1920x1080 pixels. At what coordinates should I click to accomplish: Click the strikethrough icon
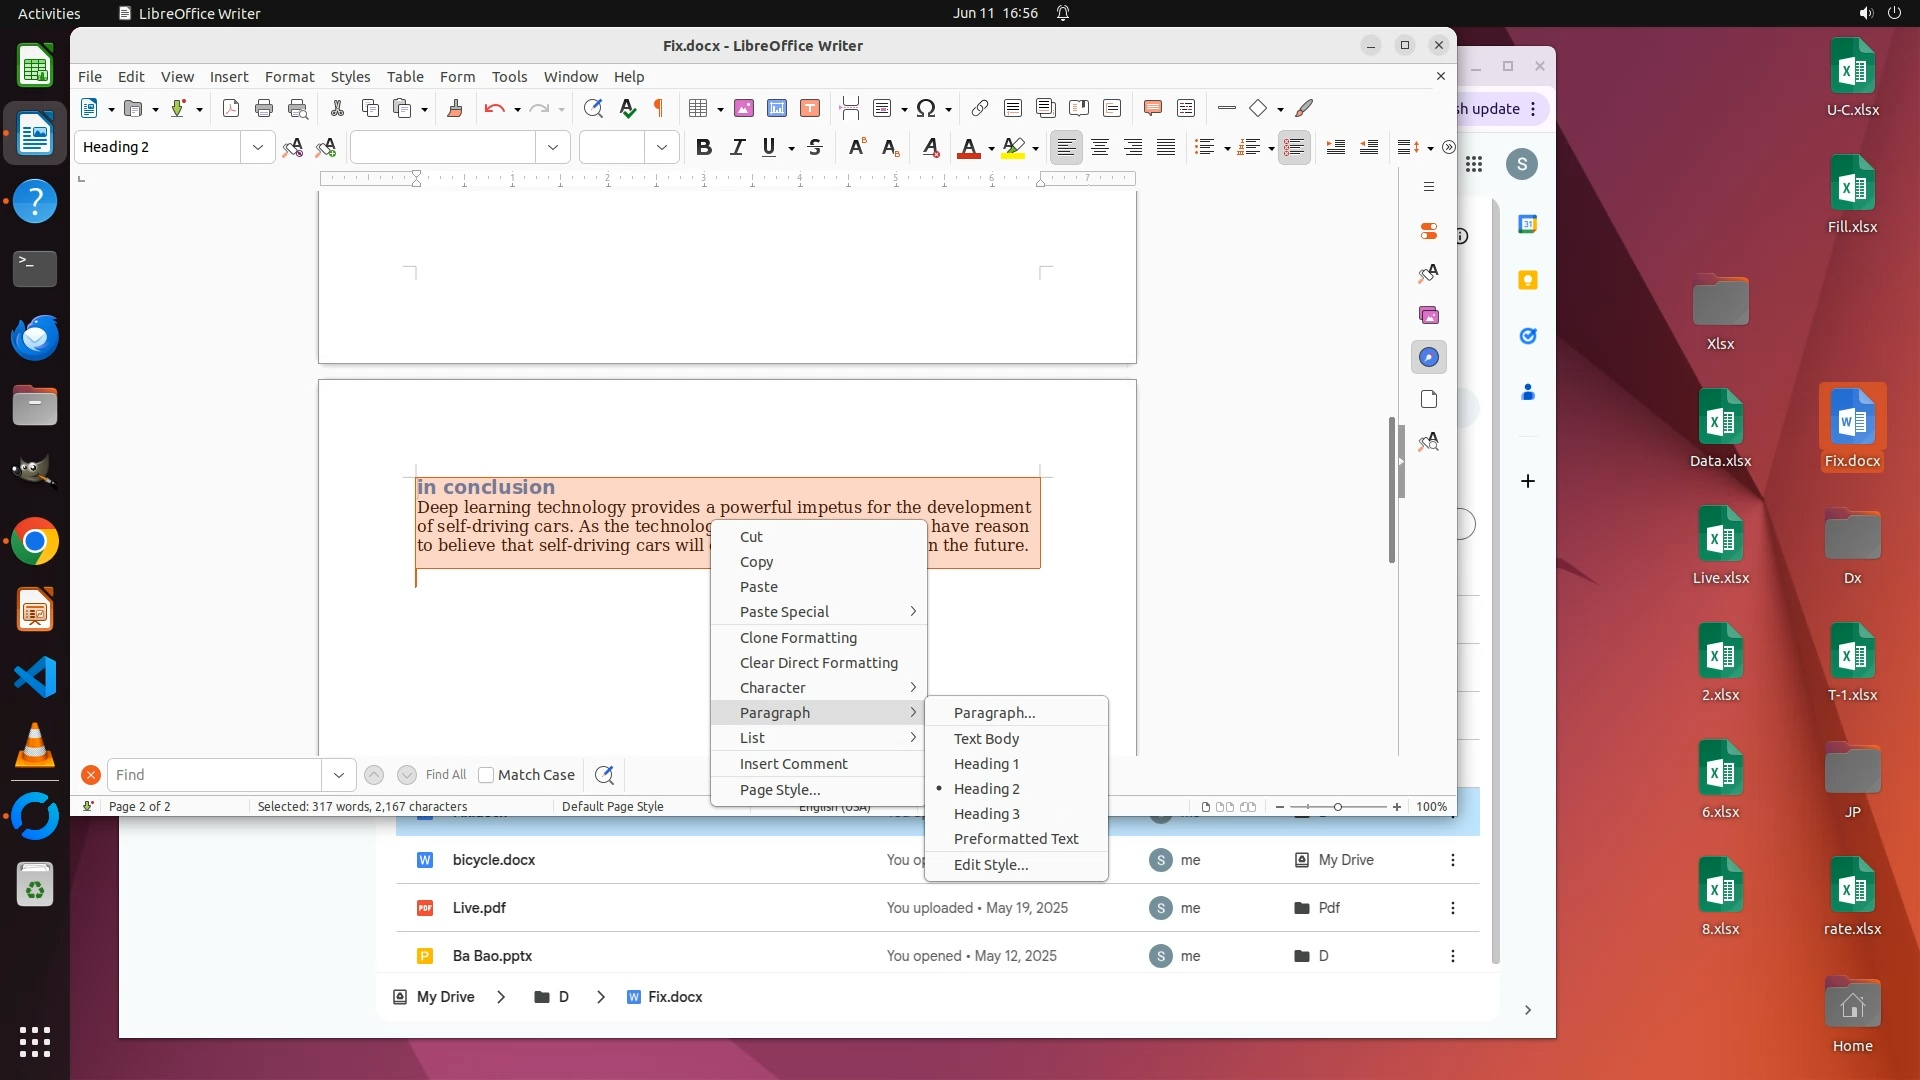coord(815,147)
